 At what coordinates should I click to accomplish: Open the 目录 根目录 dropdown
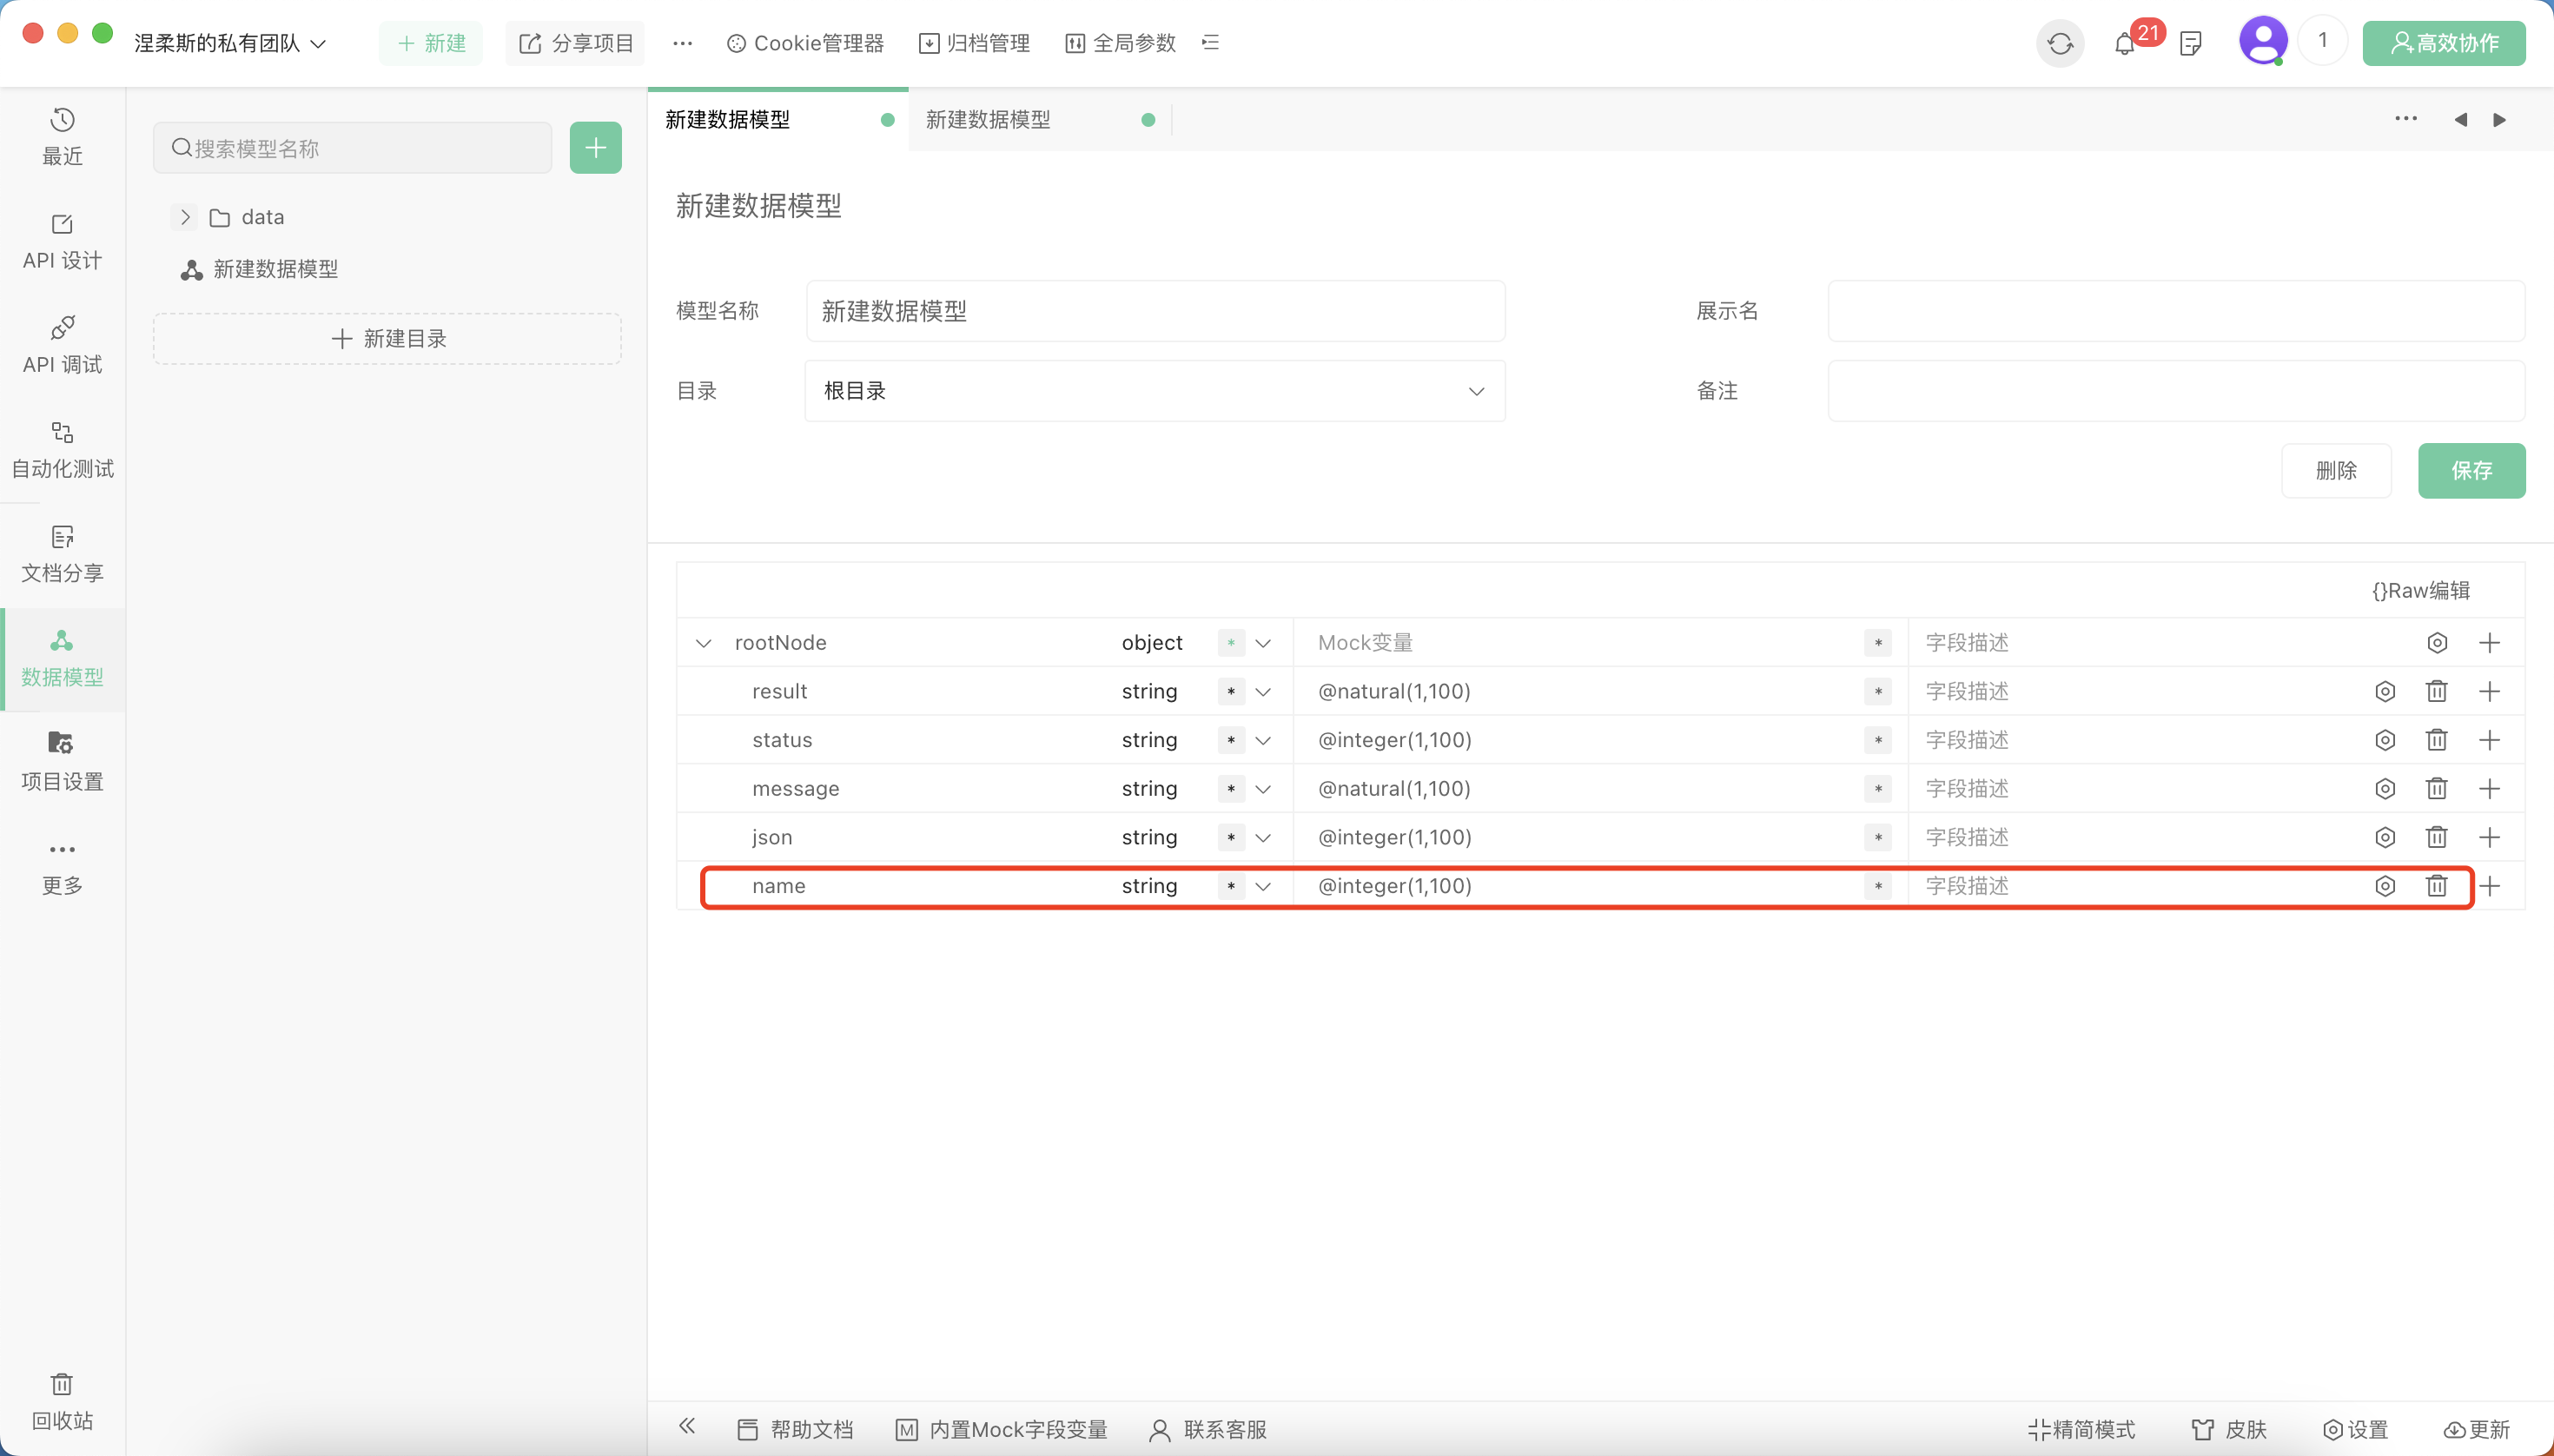(1155, 391)
